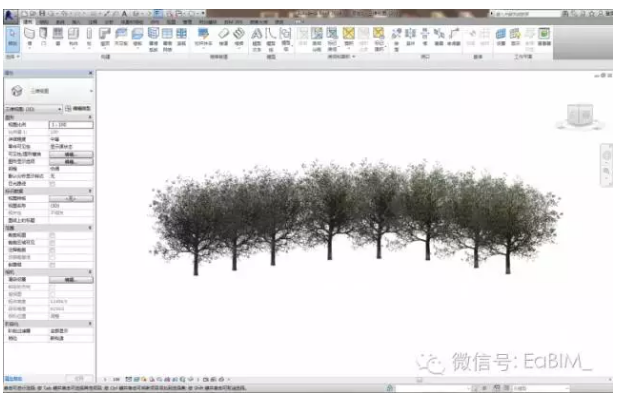The width and height of the screenshot is (618, 397).
Task: Click the Edit Type button in Properties
Action: coord(78,108)
